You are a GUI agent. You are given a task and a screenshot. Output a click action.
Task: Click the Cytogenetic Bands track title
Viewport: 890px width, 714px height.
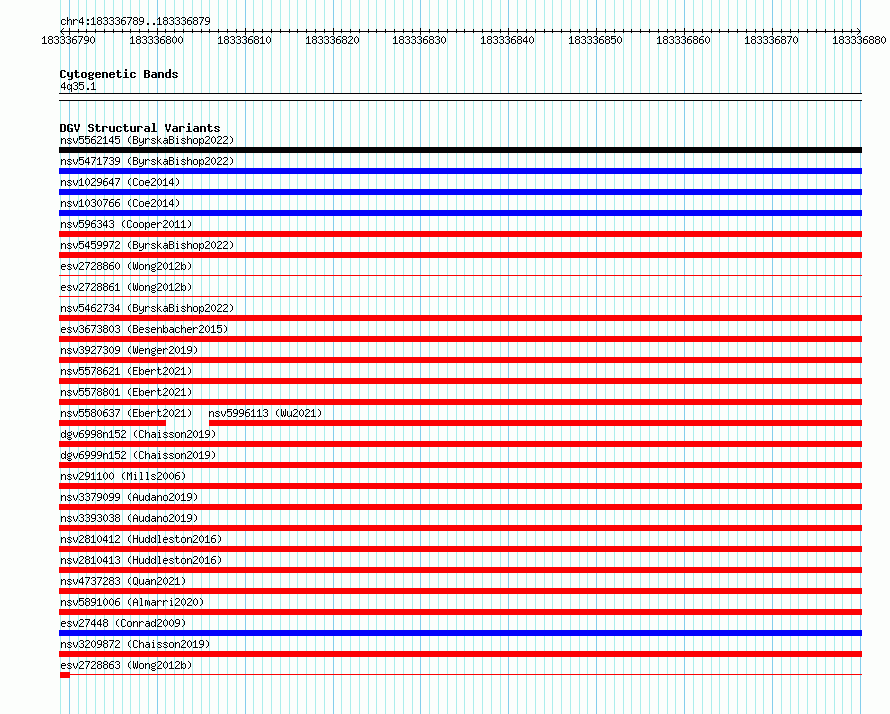(119, 74)
